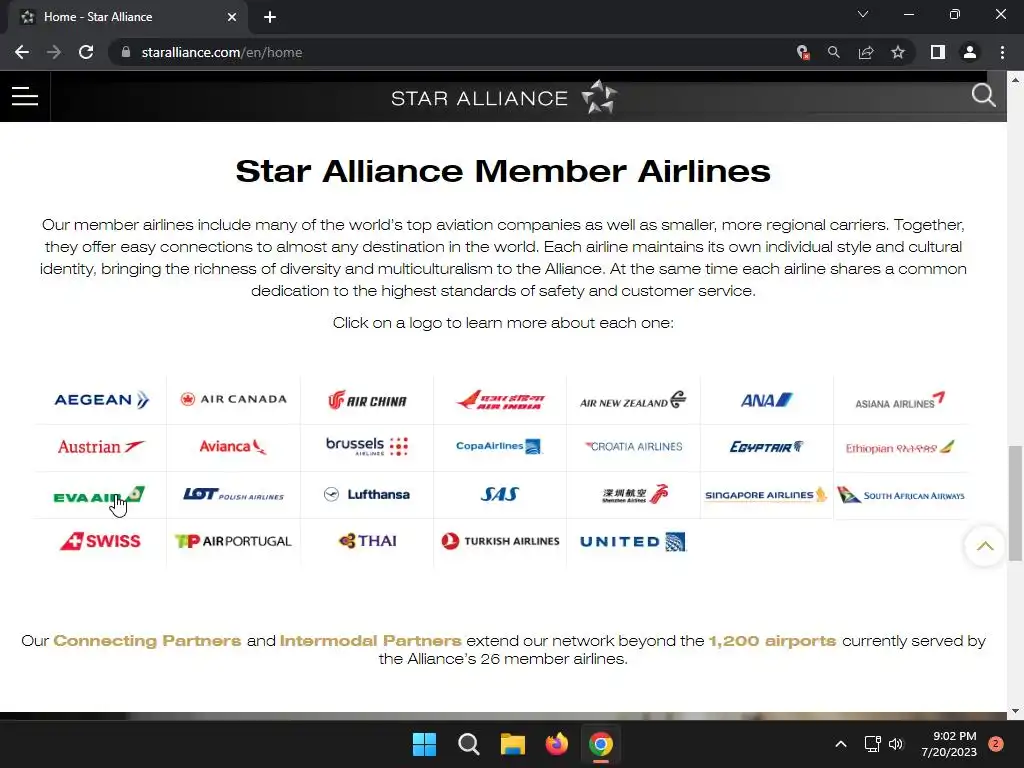
Task: Select the Ethiopian airline logo
Action: click(900, 447)
